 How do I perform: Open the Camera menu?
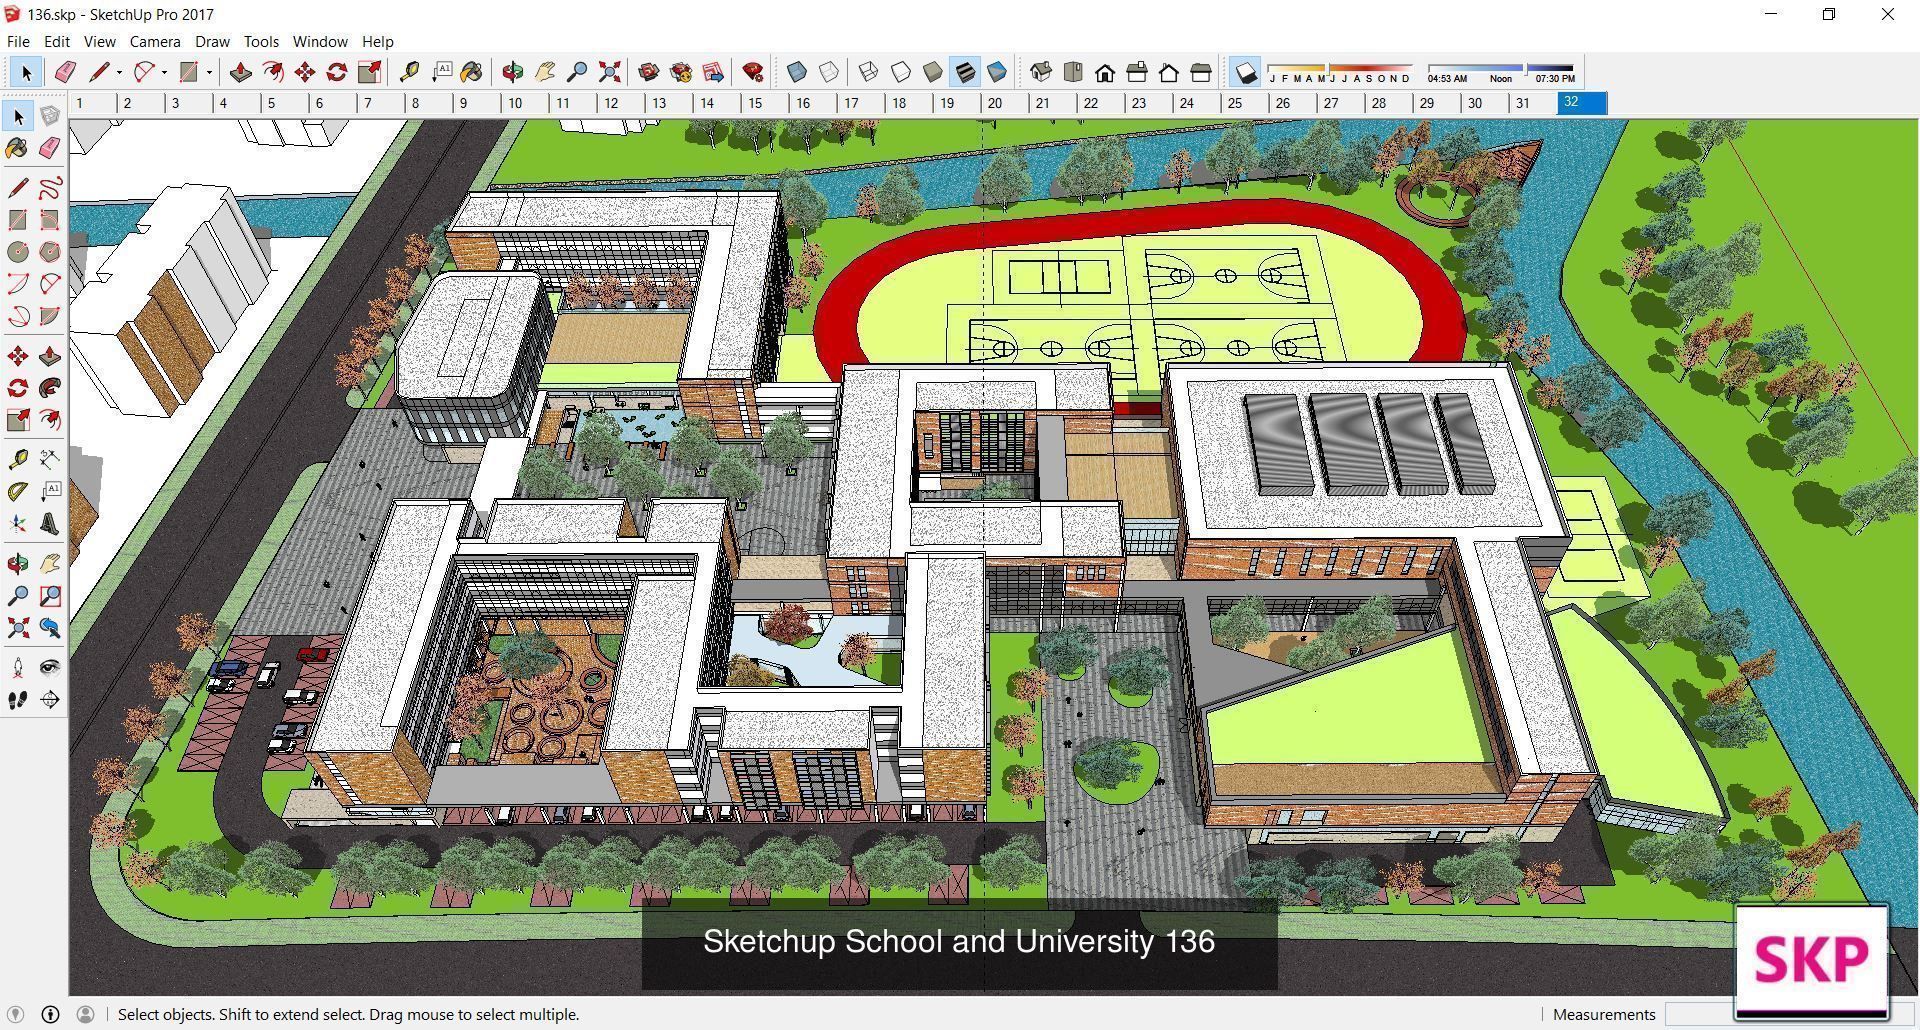154,41
